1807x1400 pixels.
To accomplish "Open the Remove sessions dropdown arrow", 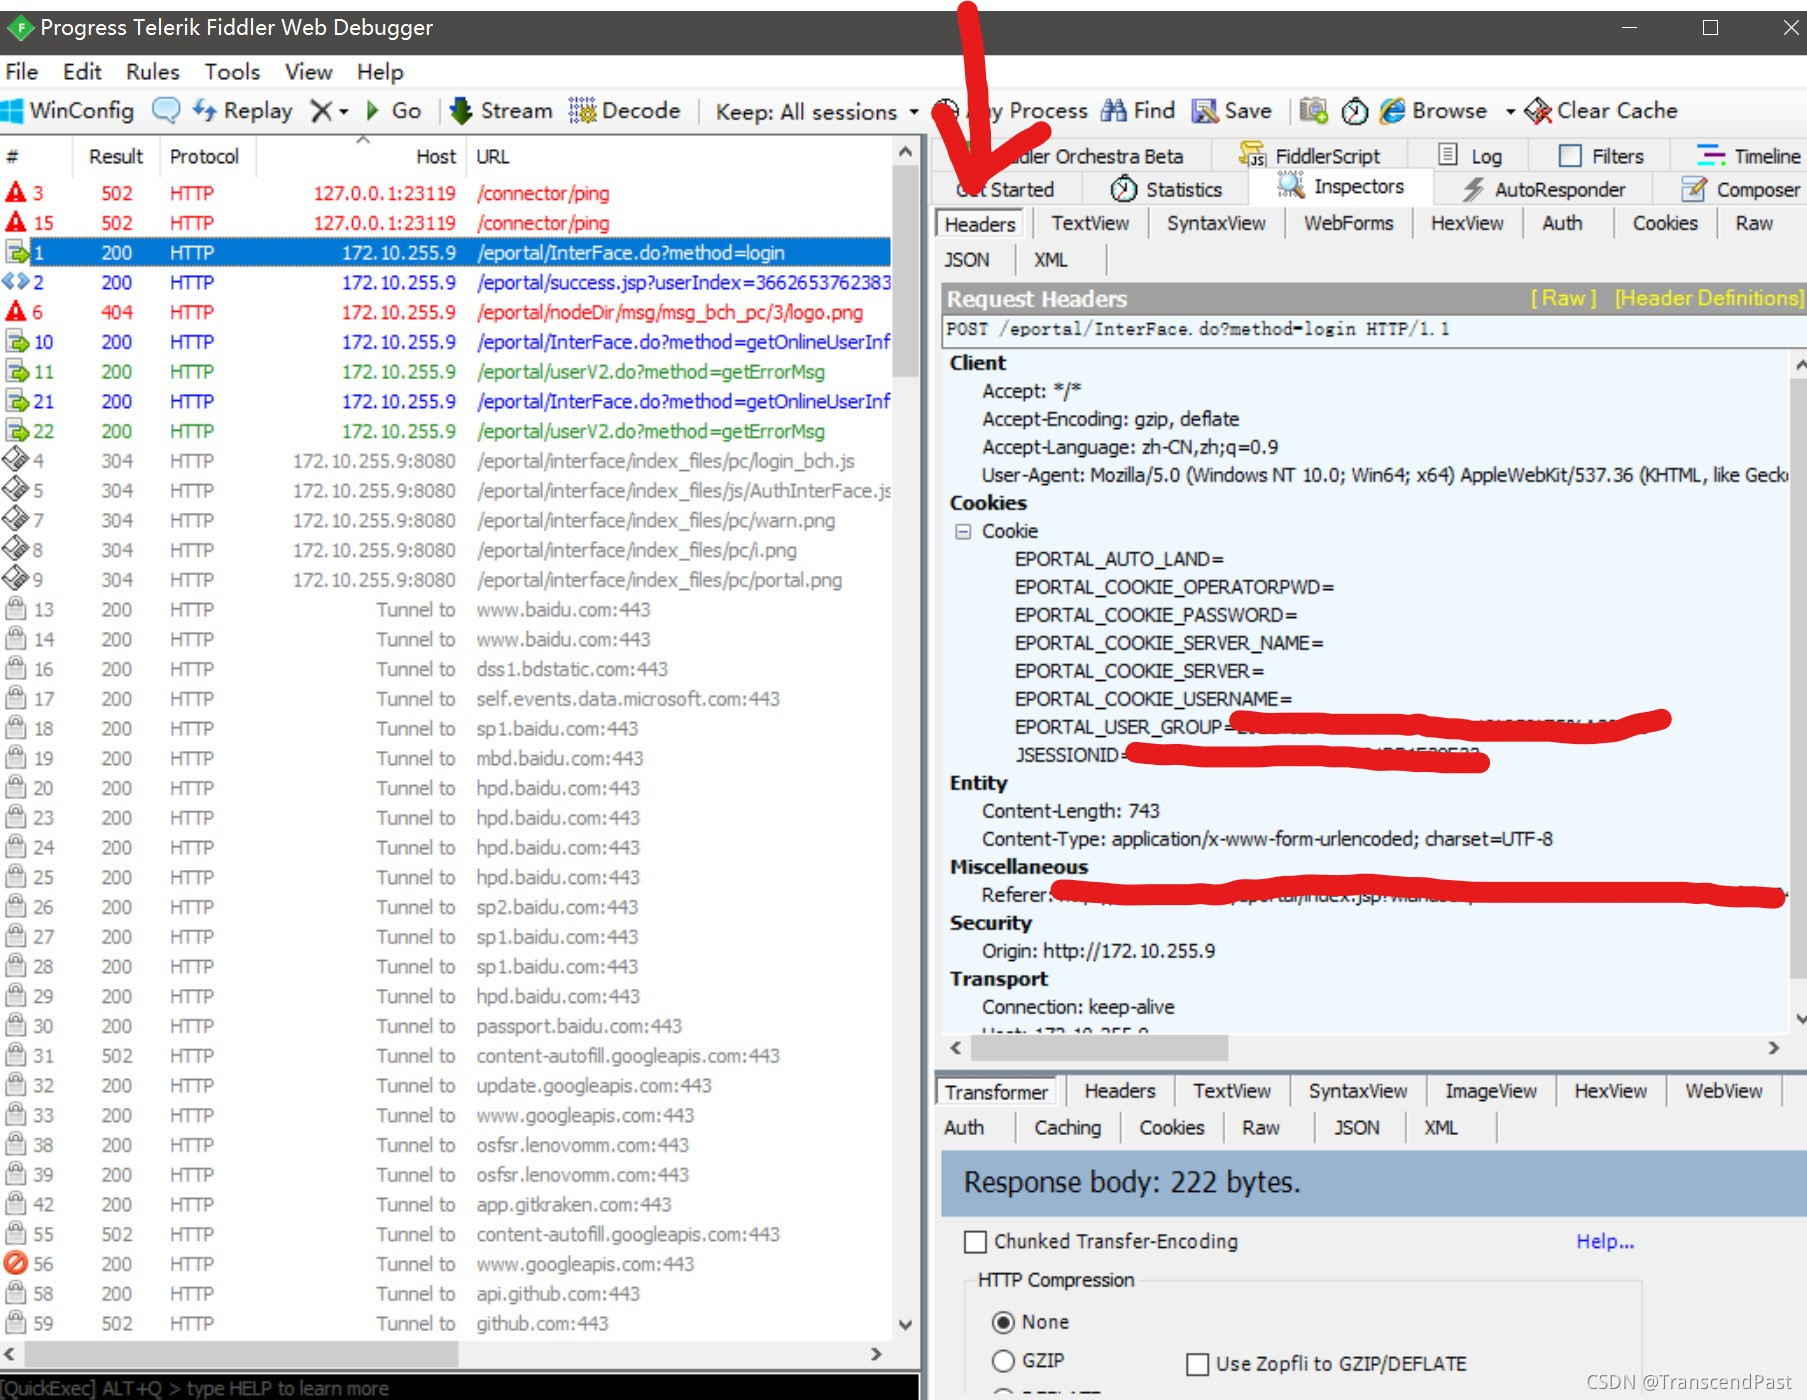I will coord(344,111).
